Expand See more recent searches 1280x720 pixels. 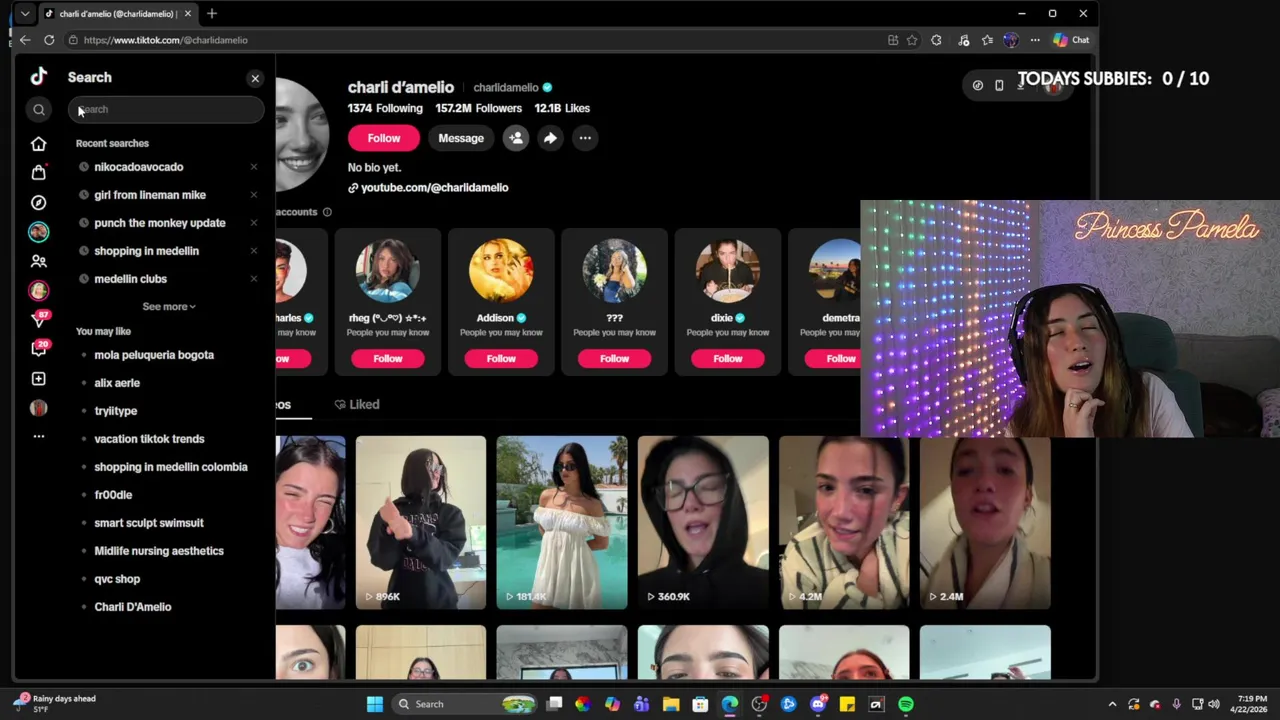pos(168,307)
